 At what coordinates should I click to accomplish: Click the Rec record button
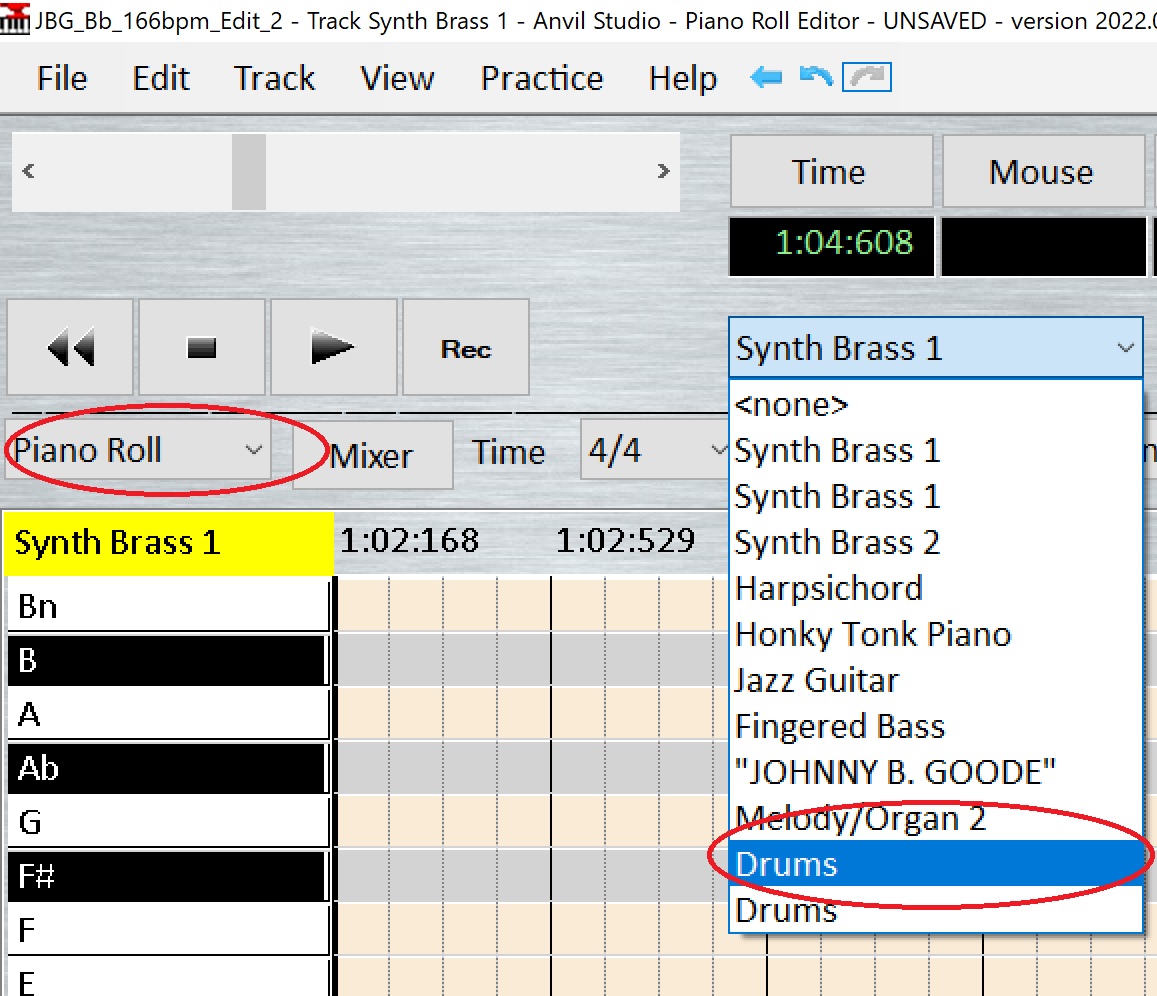(x=464, y=347)
